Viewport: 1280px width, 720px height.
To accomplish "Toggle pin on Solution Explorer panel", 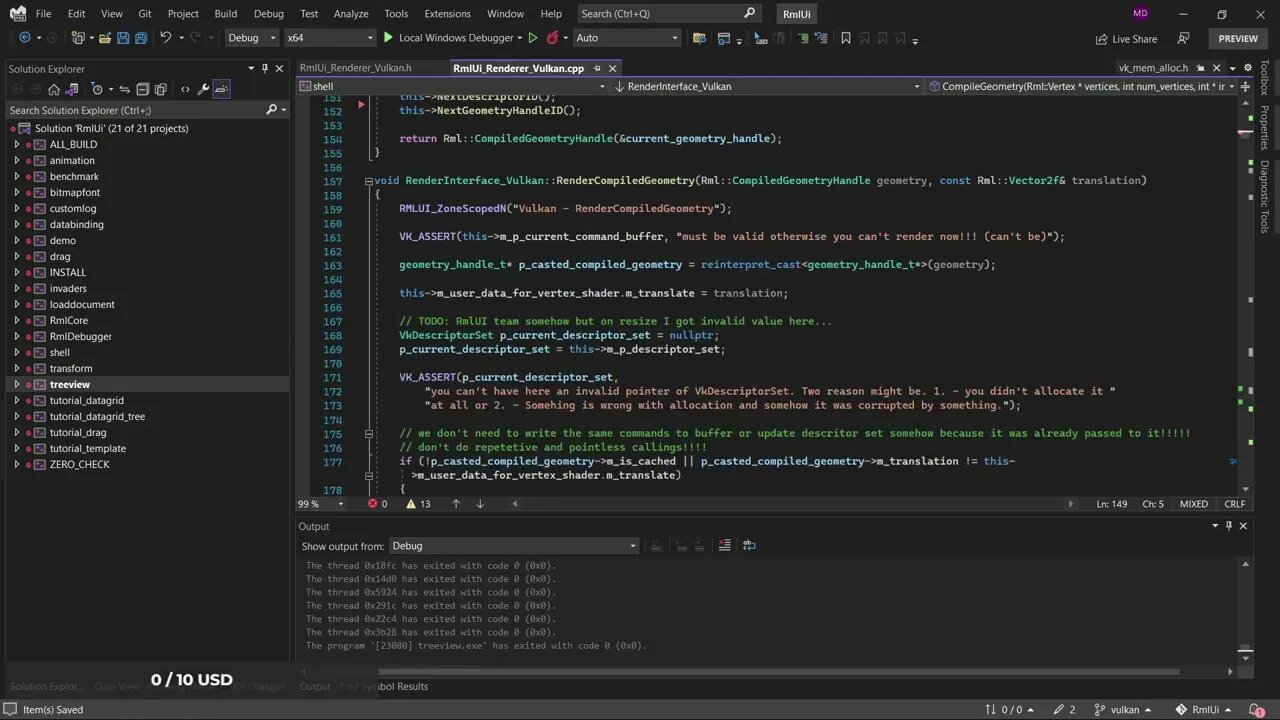I will point(265,68).
